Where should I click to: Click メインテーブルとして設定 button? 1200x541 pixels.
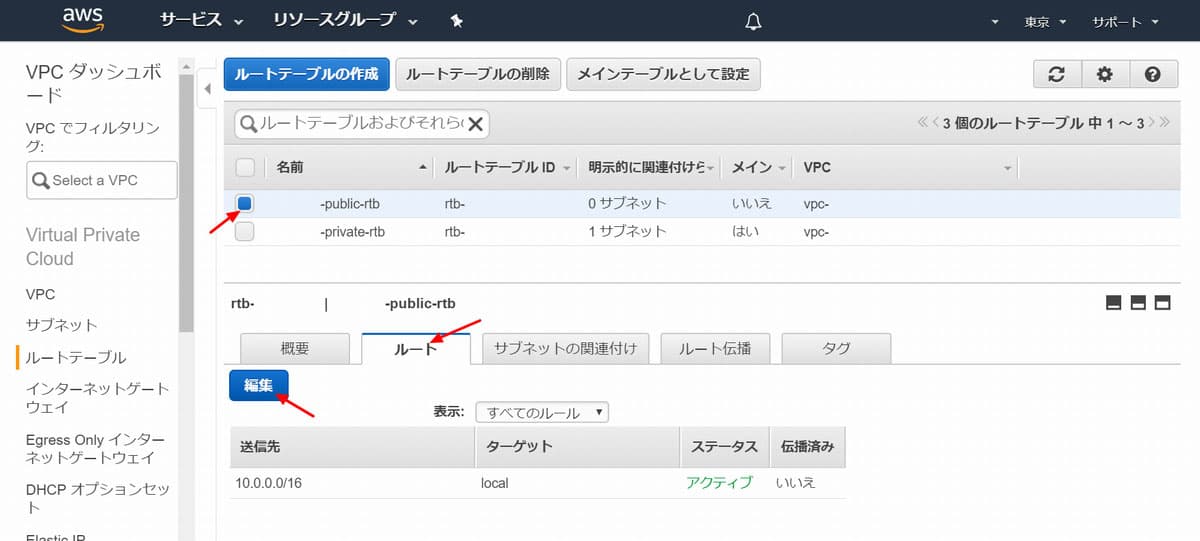(664, 74)
